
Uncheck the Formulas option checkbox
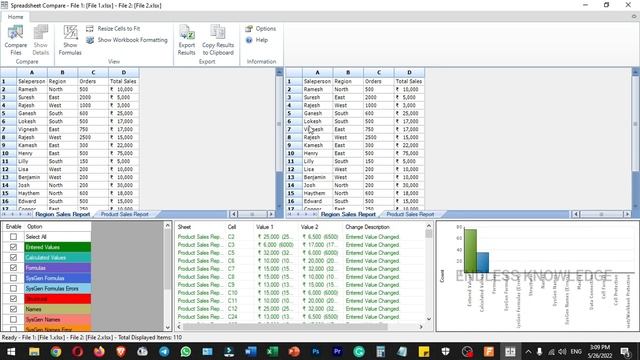pyautogui.click(x=13, y=268)
